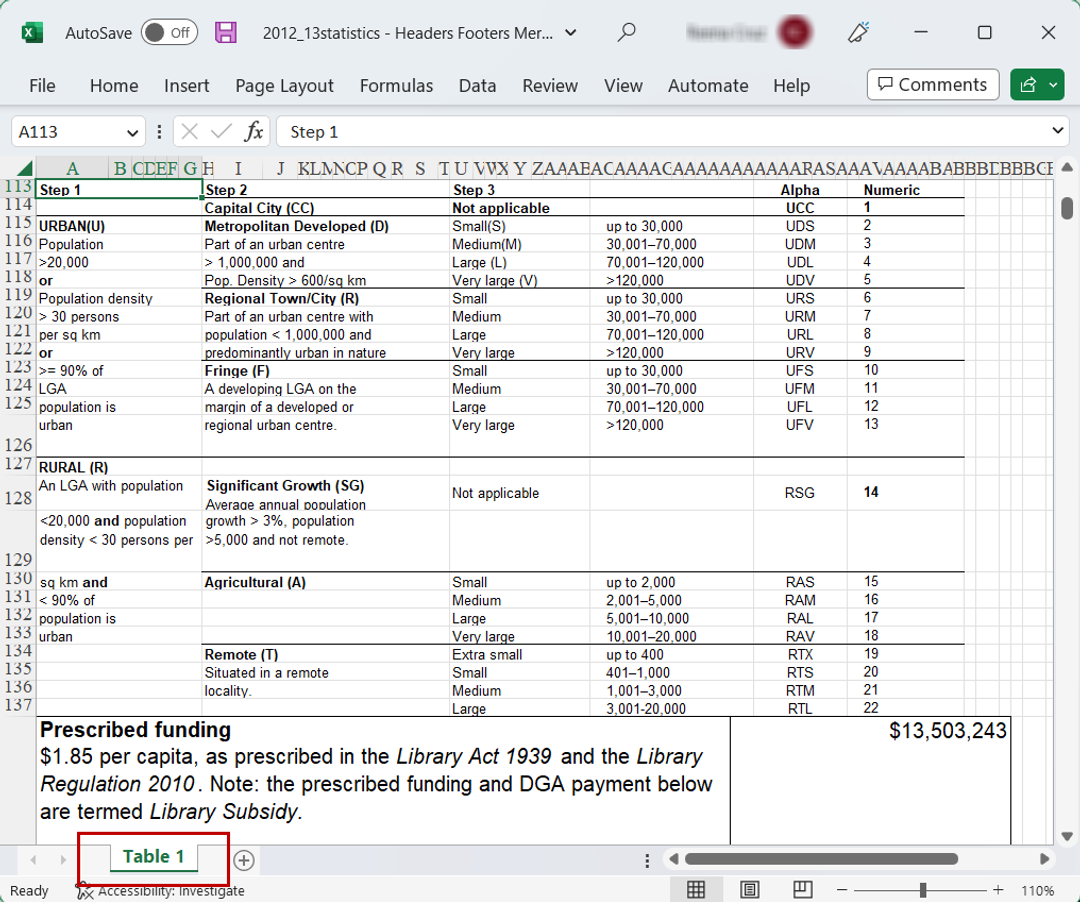Add a new worksheet with the plus icon

tap(243, 860)
